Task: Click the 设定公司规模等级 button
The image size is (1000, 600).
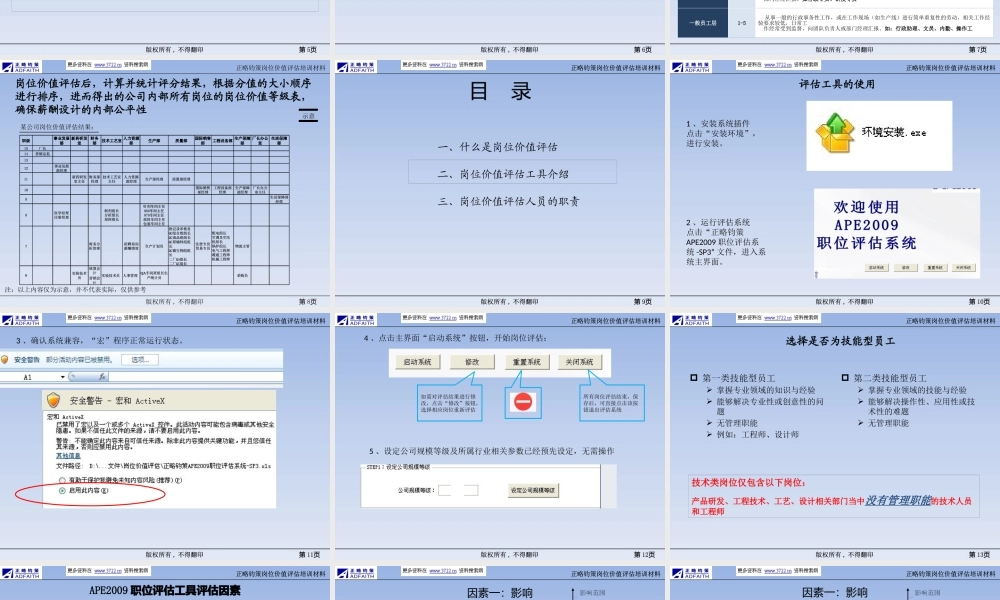Action: click(533, 490)
